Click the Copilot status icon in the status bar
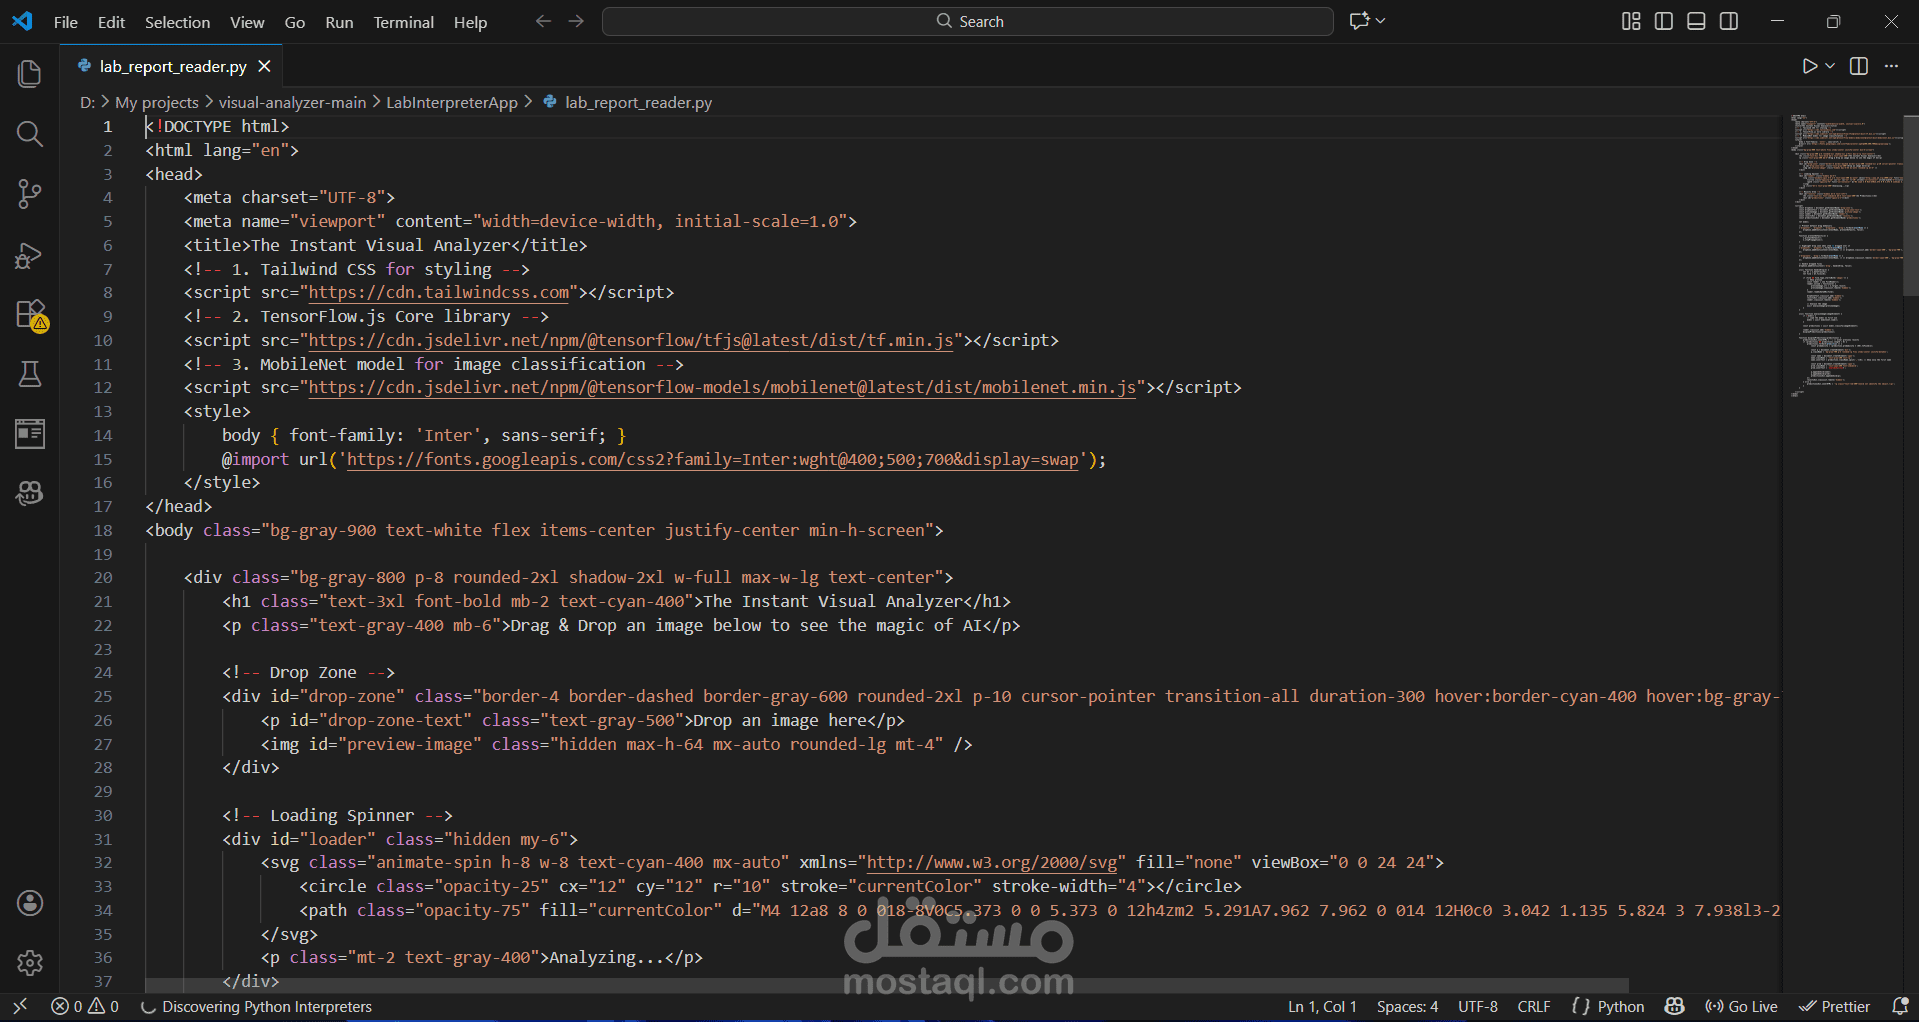1919x1022 pixels. tap(1675, 1006)
